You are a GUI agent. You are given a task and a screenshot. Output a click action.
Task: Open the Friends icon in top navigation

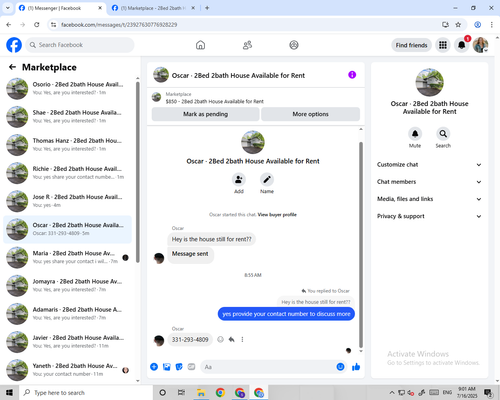pos(247,45)
